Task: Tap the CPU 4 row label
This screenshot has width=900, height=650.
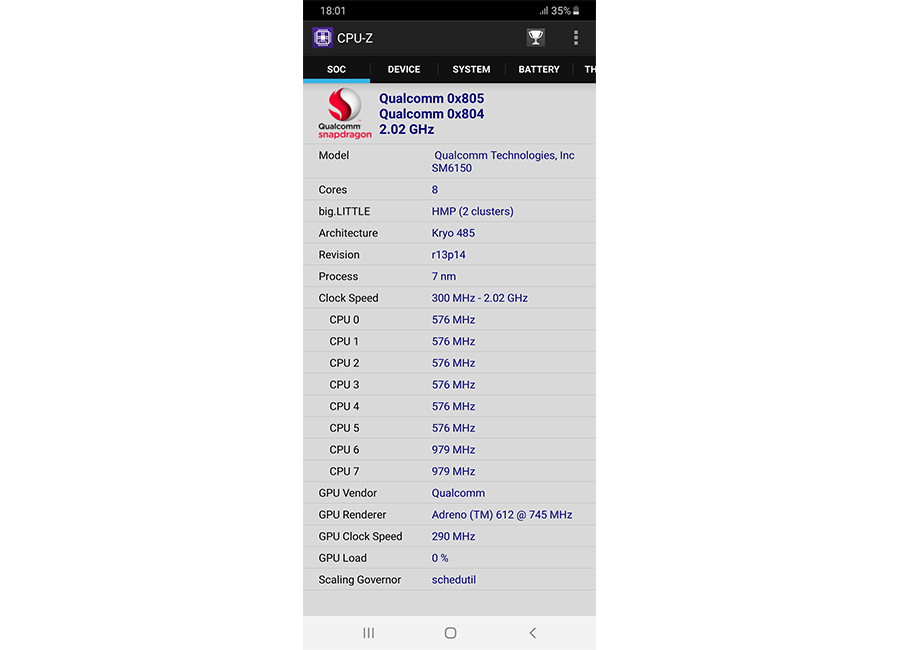Action: [x=344, y=406]
